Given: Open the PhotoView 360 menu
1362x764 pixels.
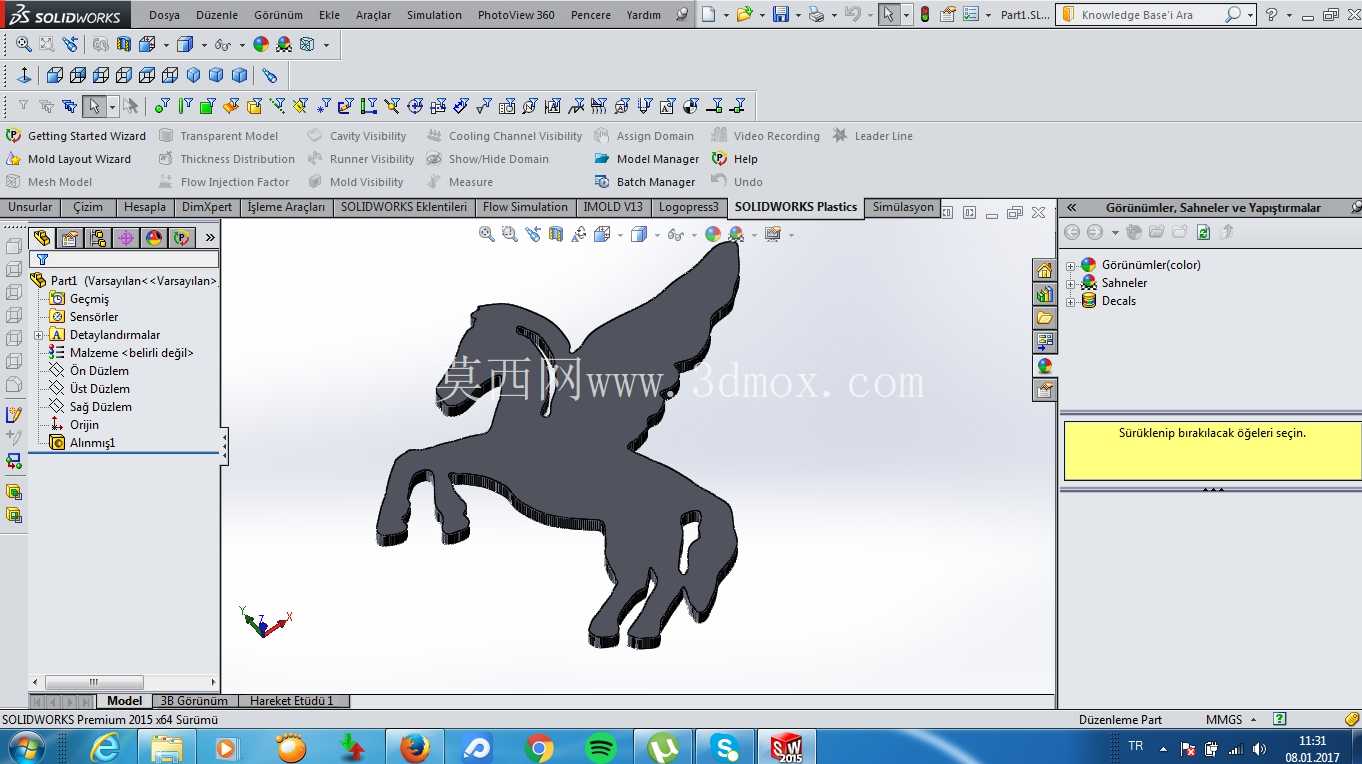Looking at the screenshot, I should 516,15.
